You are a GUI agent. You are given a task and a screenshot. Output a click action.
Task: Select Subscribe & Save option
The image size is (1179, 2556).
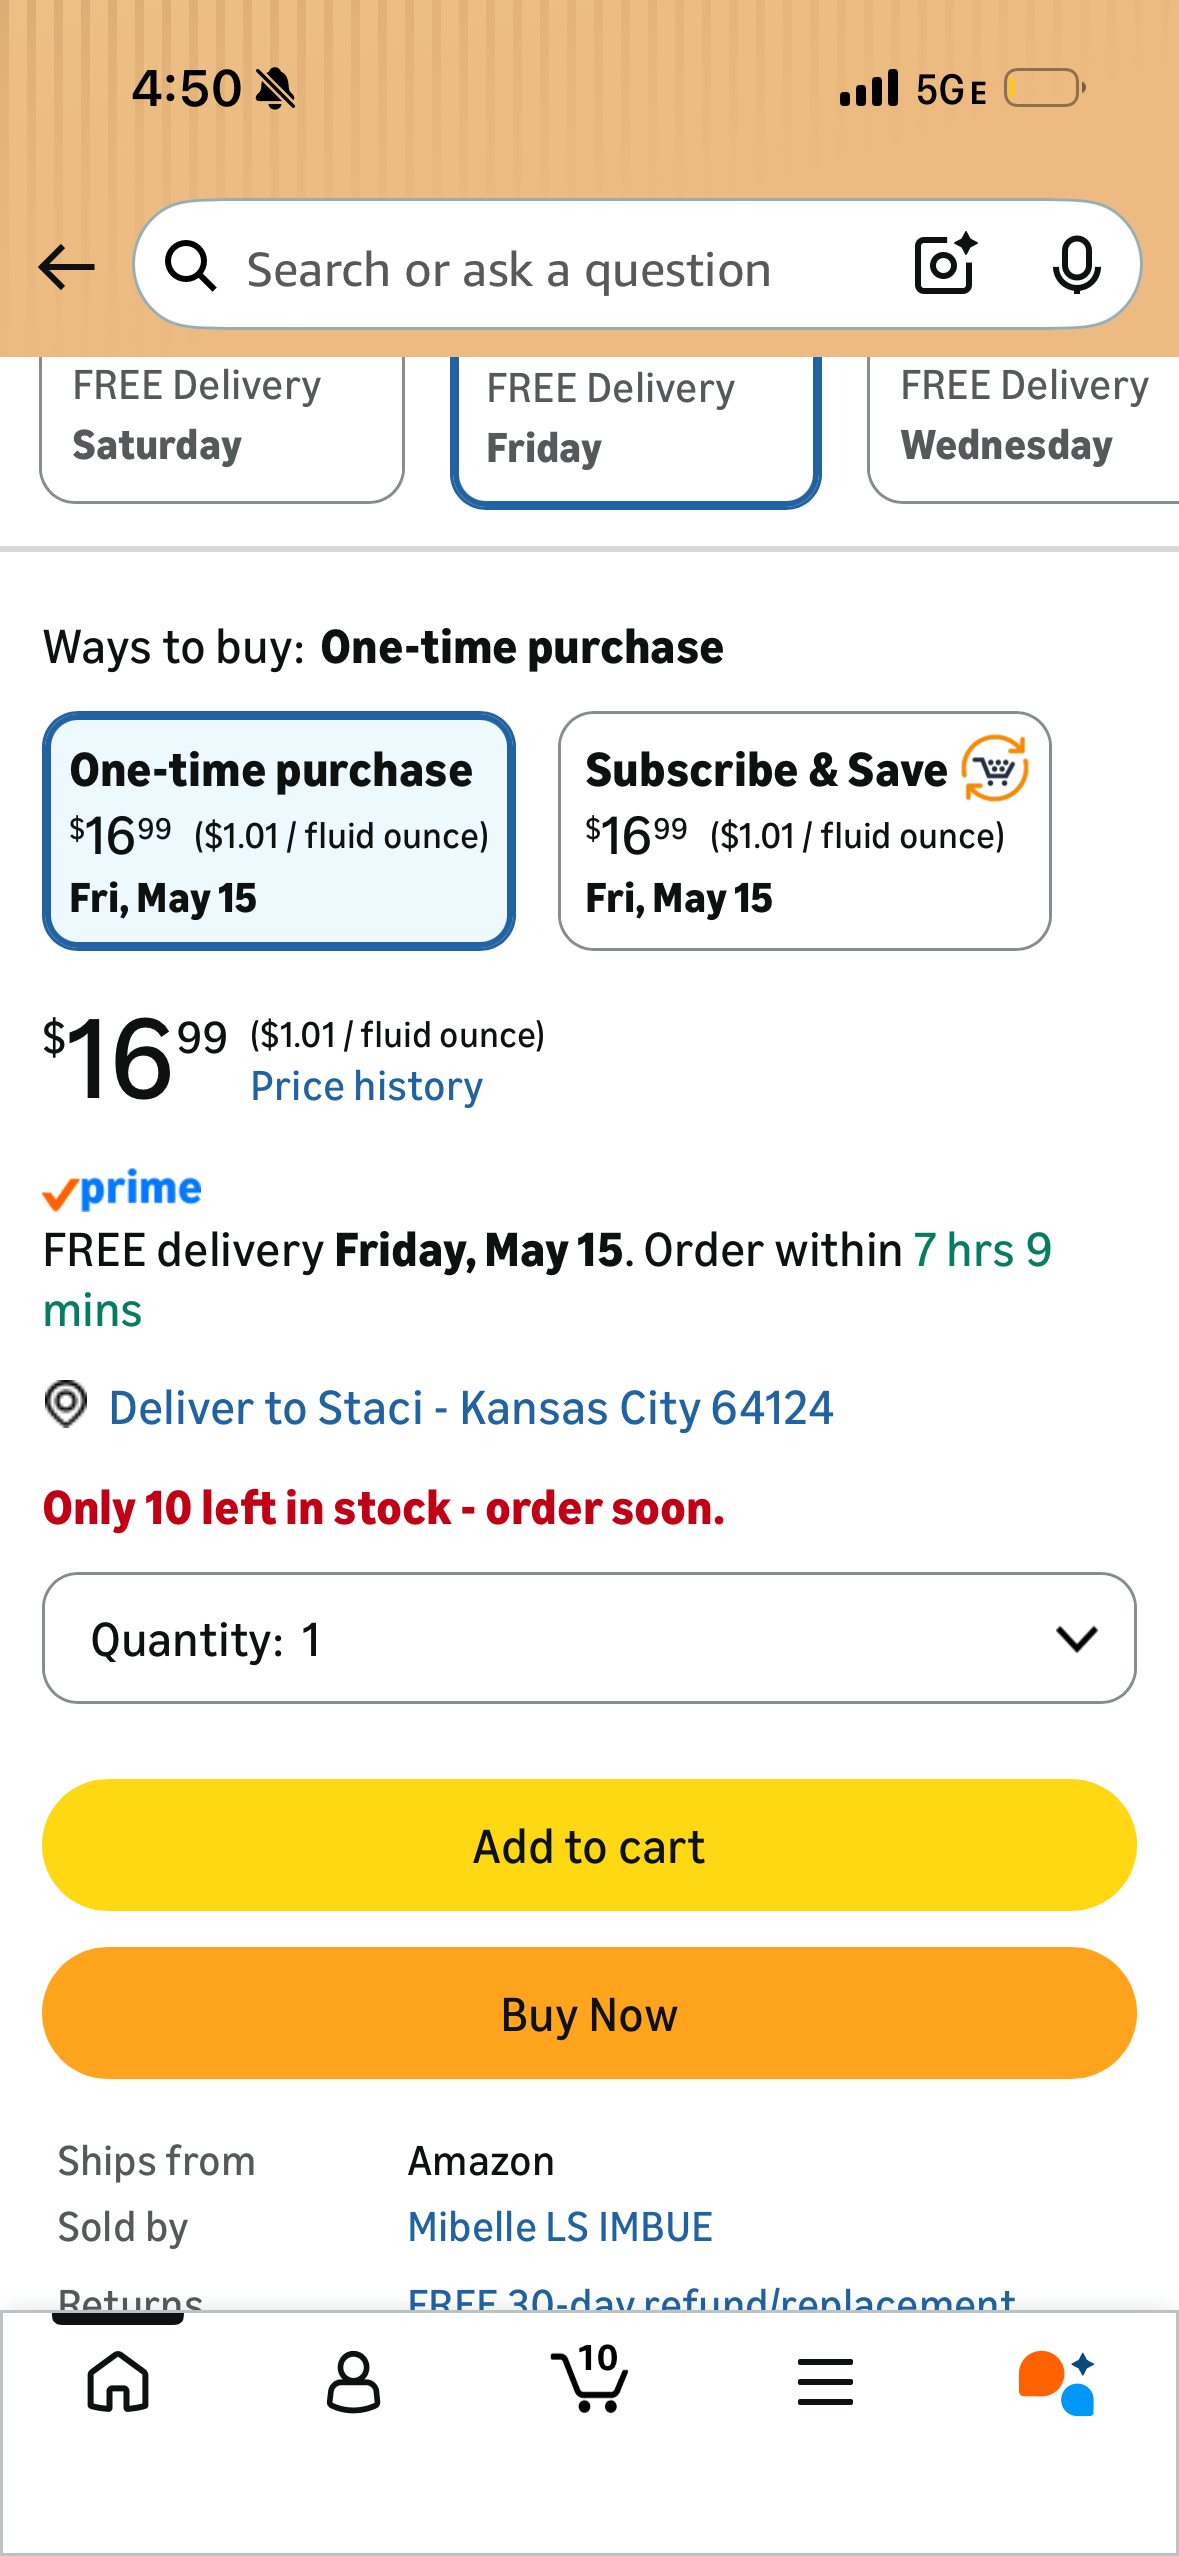coord(805,831)
